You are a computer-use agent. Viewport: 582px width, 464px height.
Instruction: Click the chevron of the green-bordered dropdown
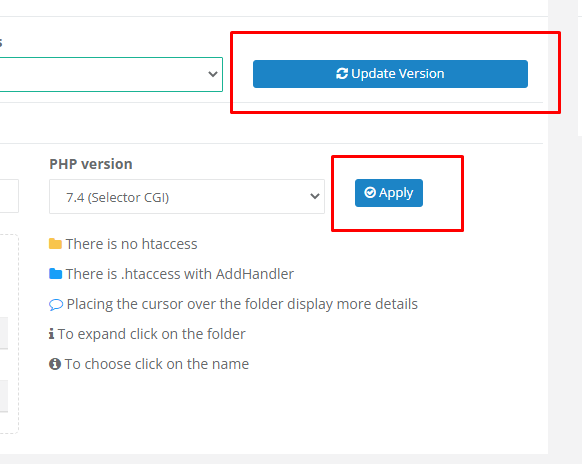213,74
